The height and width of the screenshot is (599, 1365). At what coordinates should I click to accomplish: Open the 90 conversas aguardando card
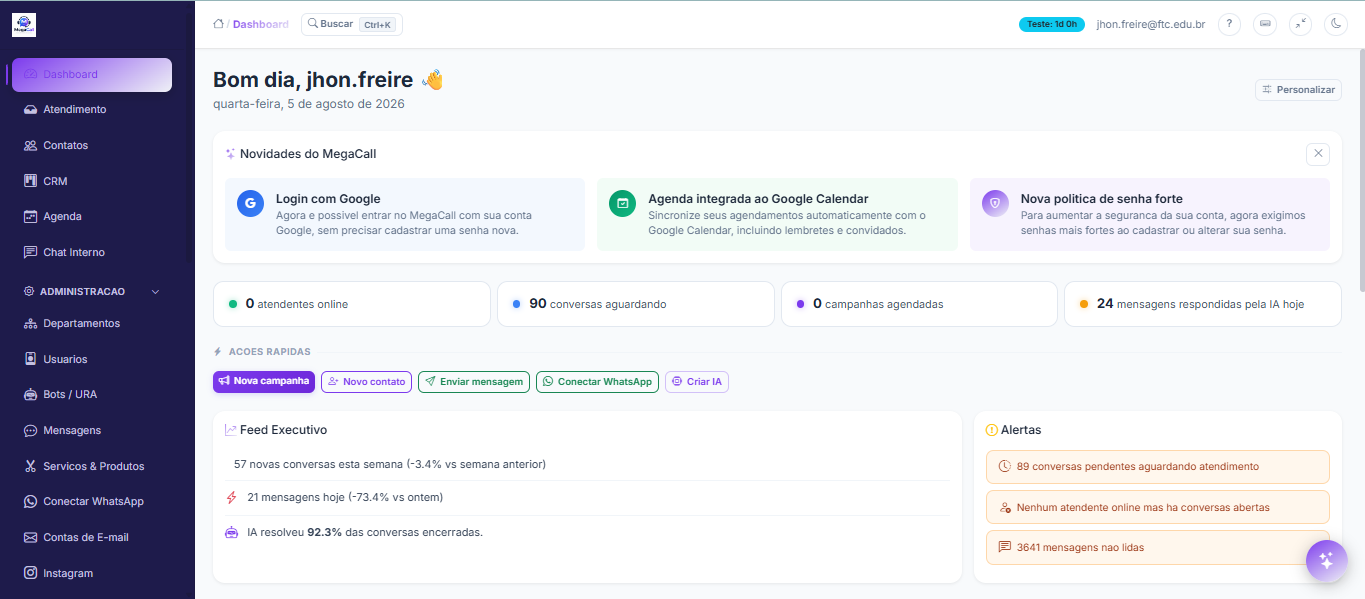(x=636, y=304)
